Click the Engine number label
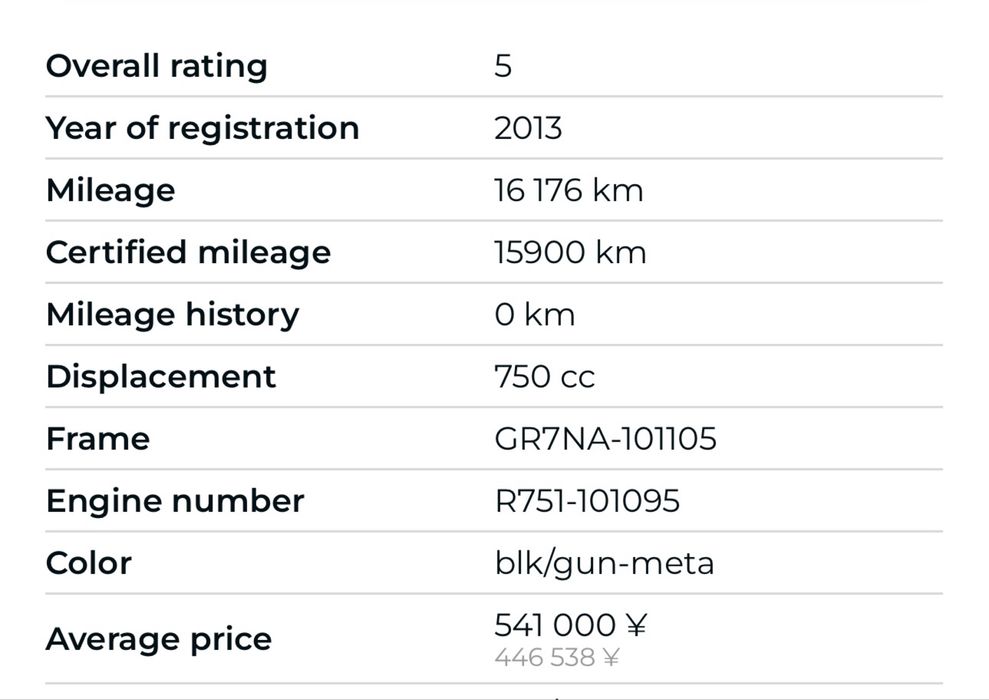 175,500
